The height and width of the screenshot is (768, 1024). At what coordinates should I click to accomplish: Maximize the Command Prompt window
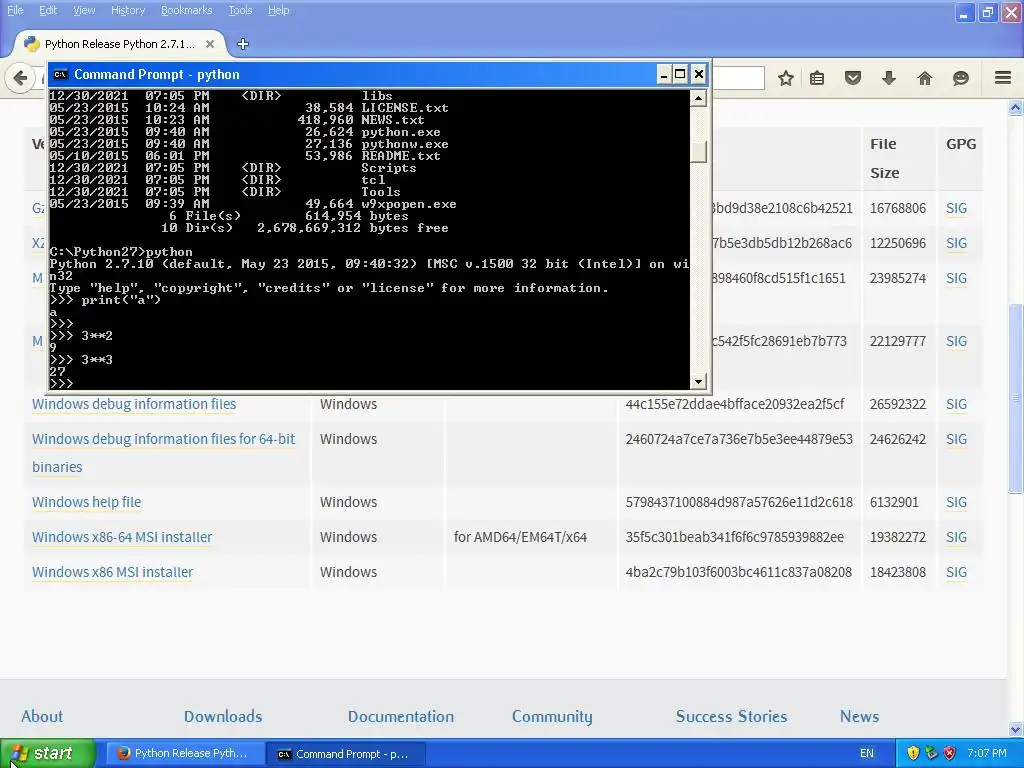(x=680, y=74)
